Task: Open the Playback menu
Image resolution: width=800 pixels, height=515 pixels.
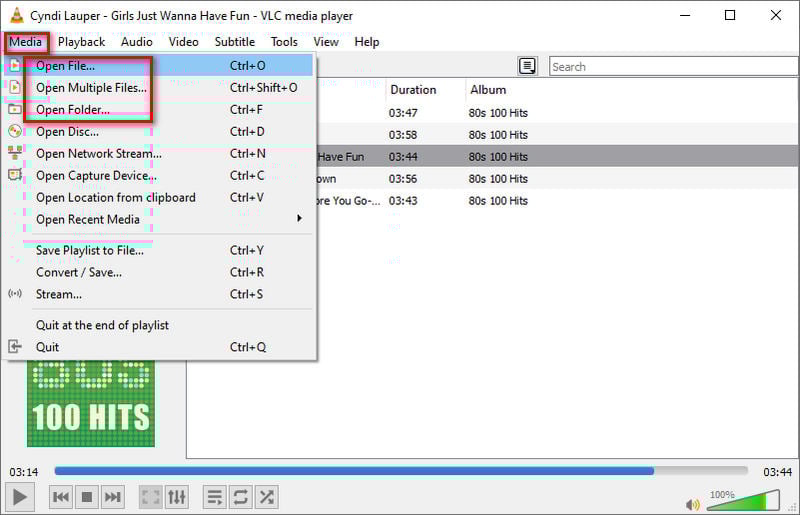Action: pos(81,42)
